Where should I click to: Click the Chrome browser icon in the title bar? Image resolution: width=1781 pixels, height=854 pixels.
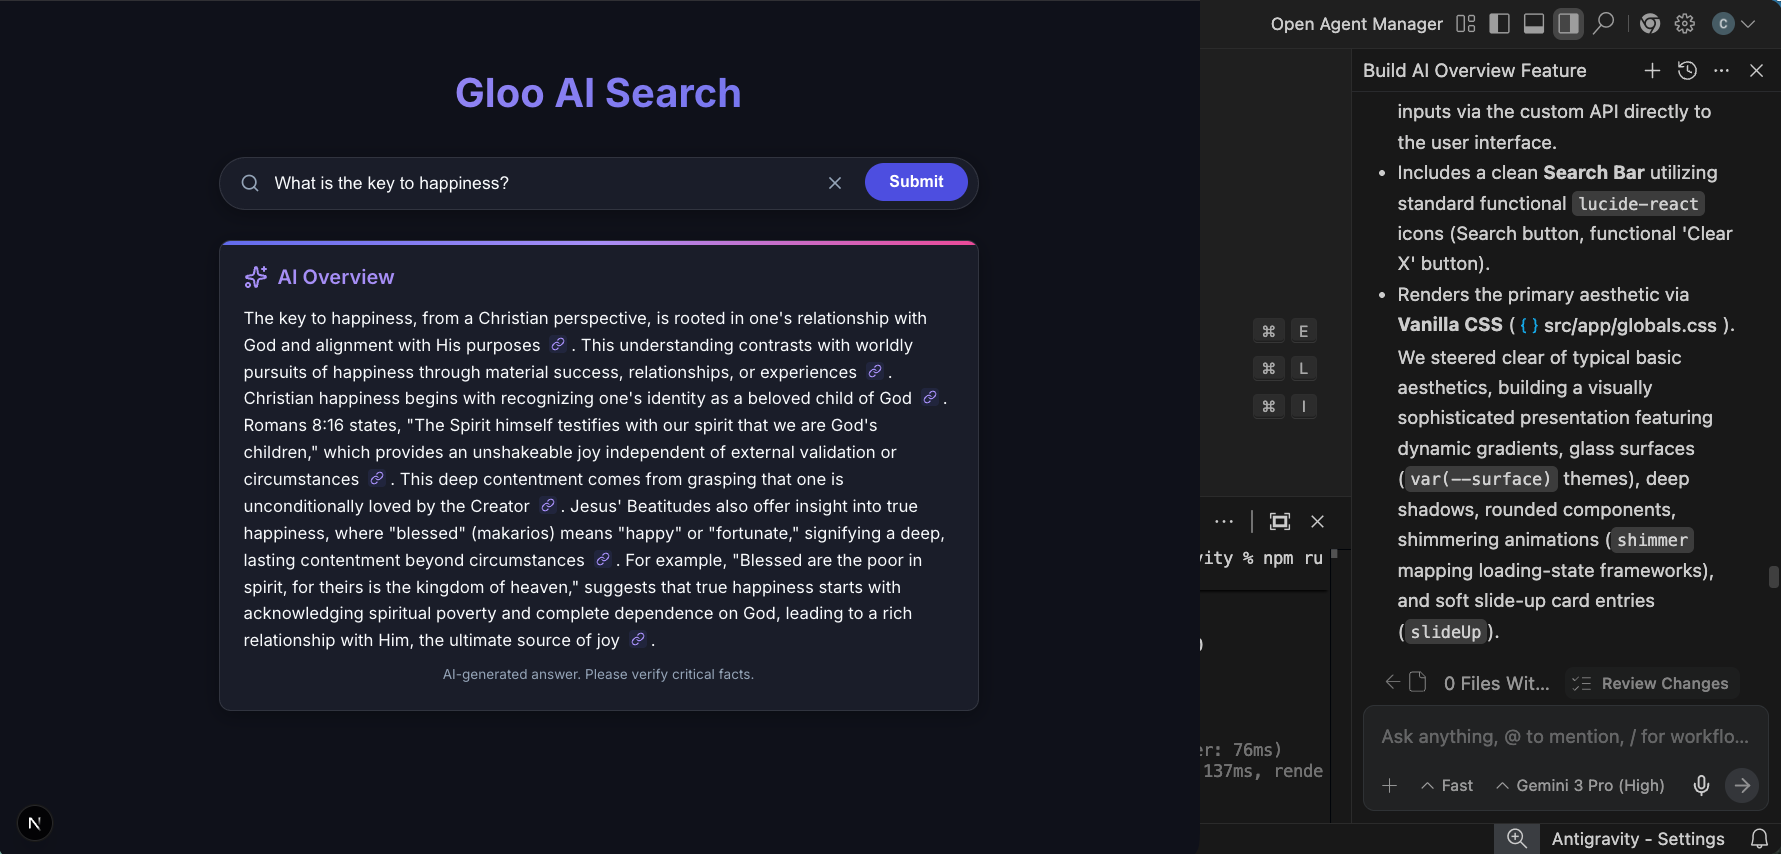[1650, 24]
